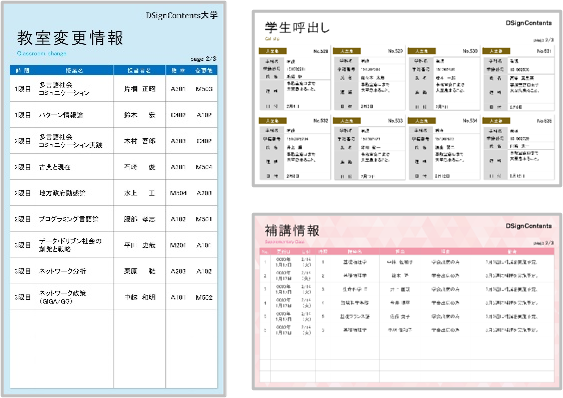Viewport: 563px width, 398px height.
Task: Select the student call card No.534
Action: point(443,148)
